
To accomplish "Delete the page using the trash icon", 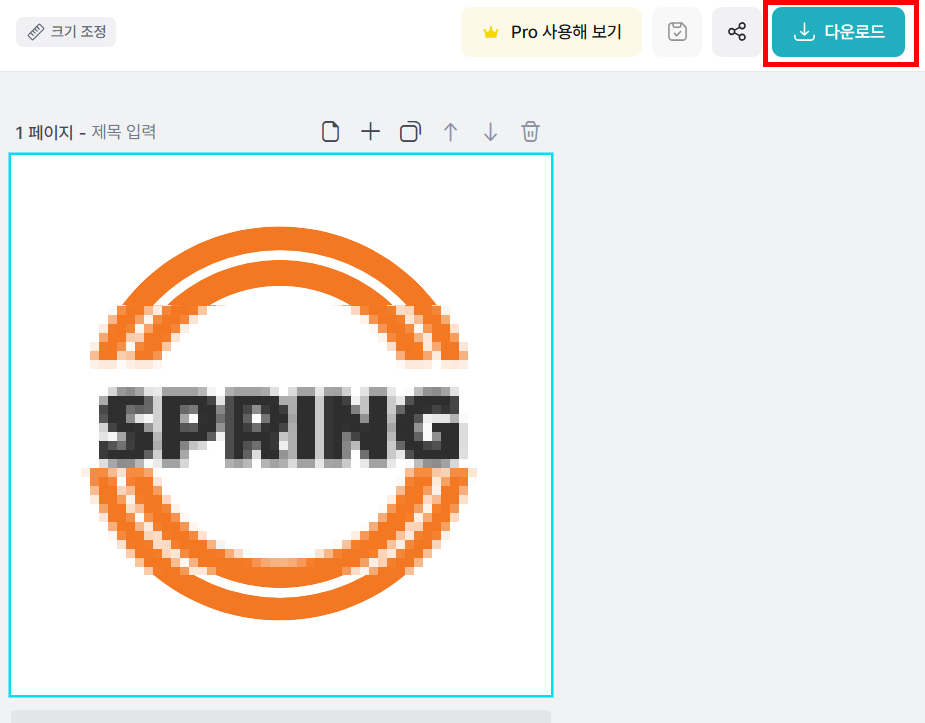I will 530,131.
